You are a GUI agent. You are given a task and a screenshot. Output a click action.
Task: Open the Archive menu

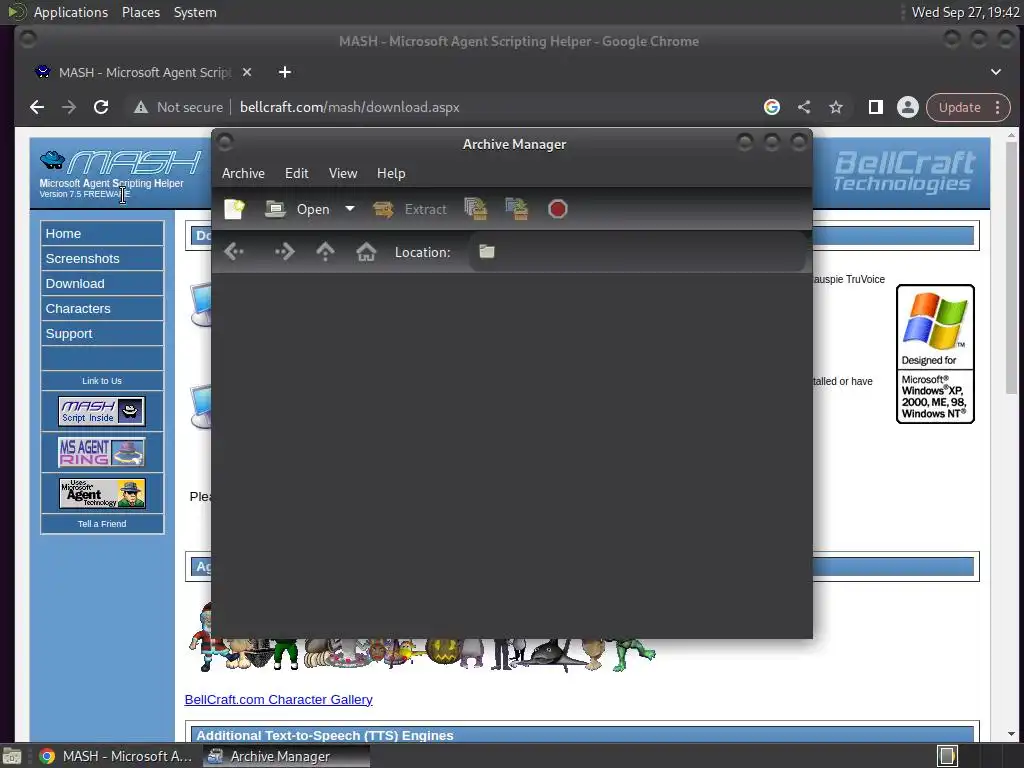(x=243, y=173)
